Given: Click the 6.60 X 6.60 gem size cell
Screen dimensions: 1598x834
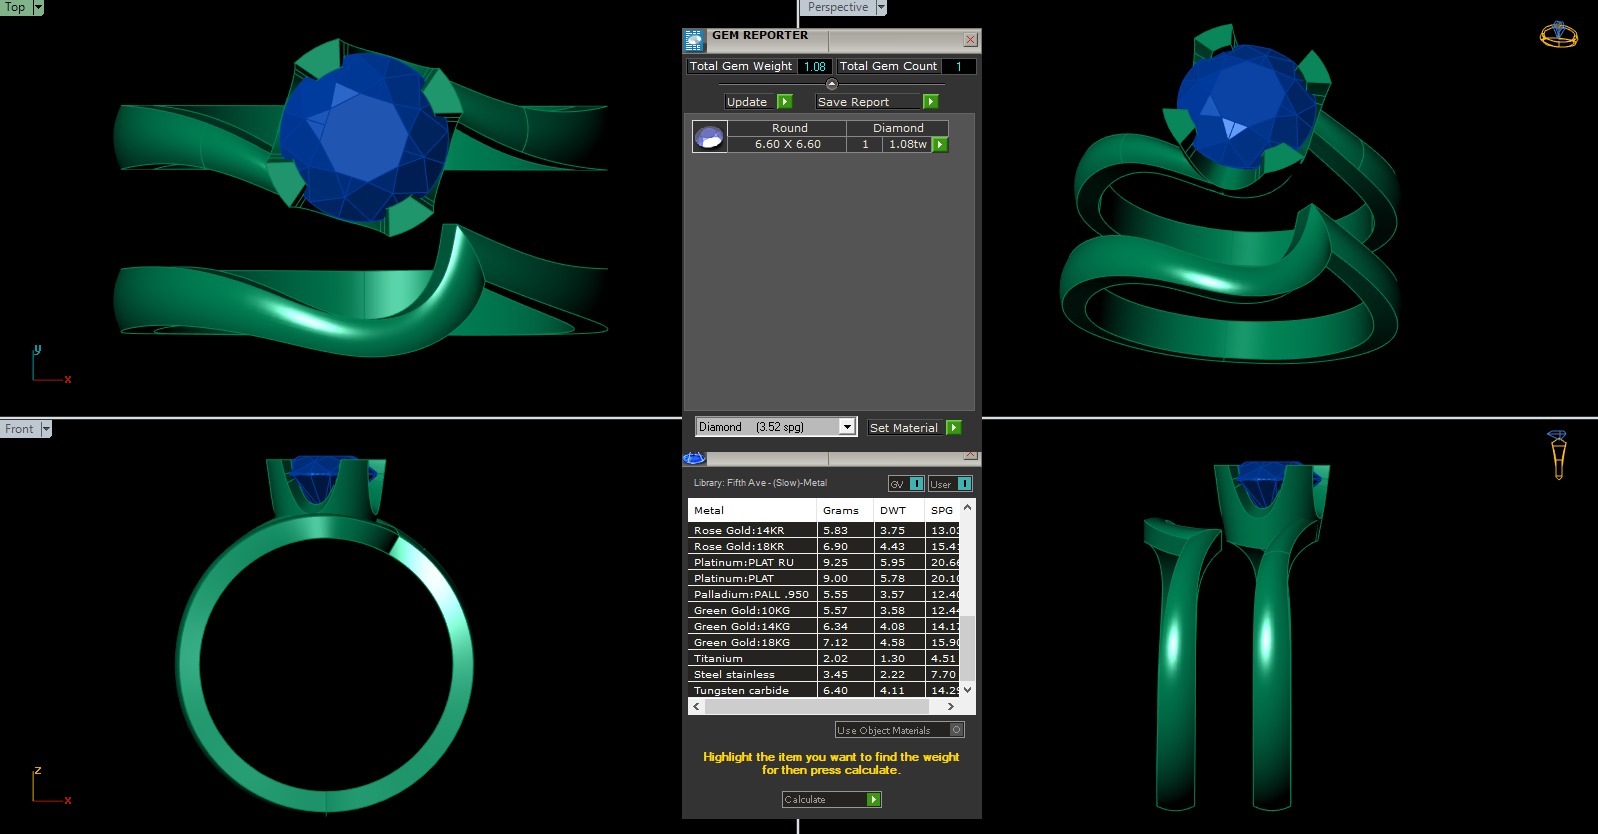Looking at the screenshot, I should pos(787,145).
